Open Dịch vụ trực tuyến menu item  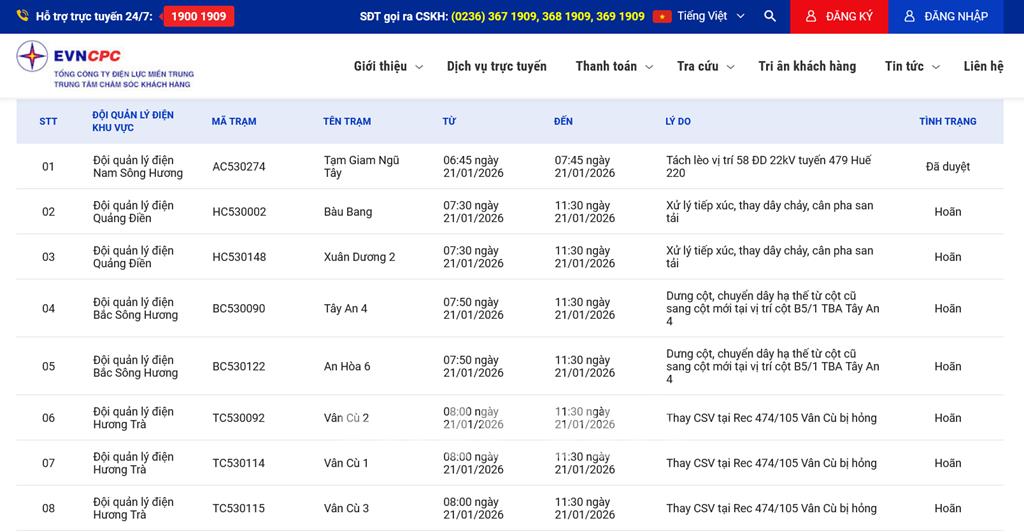[497, 67]
